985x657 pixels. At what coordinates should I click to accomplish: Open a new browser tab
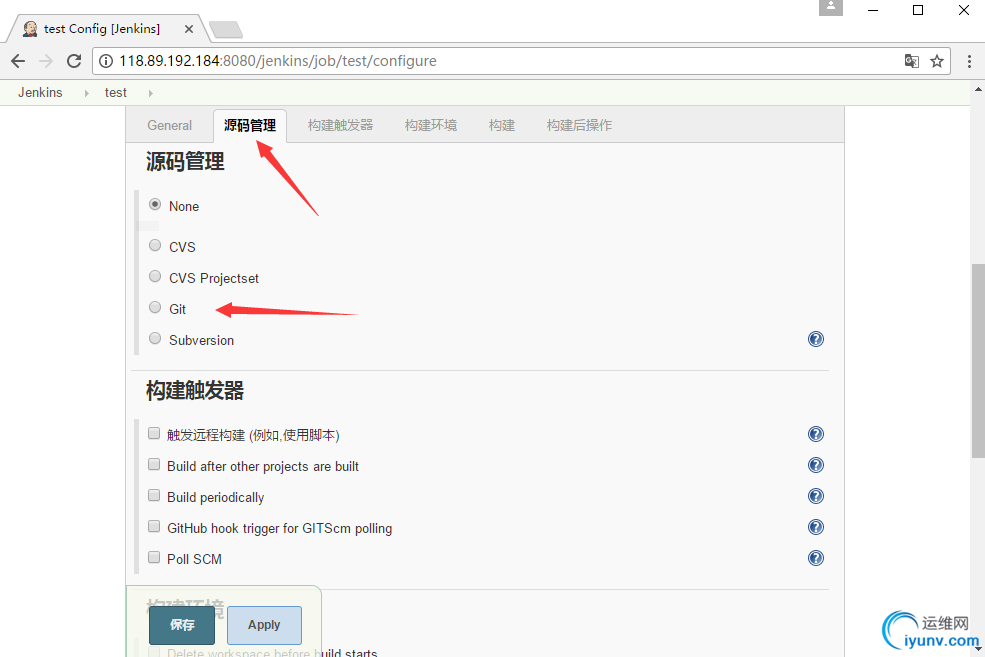point(226,30)
